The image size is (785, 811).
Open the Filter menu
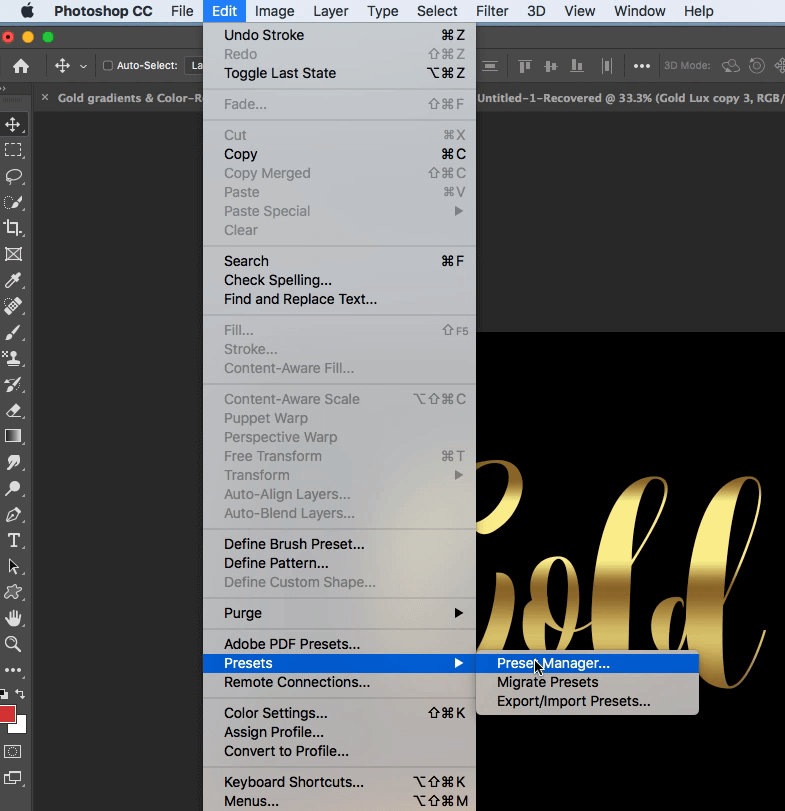492,11
